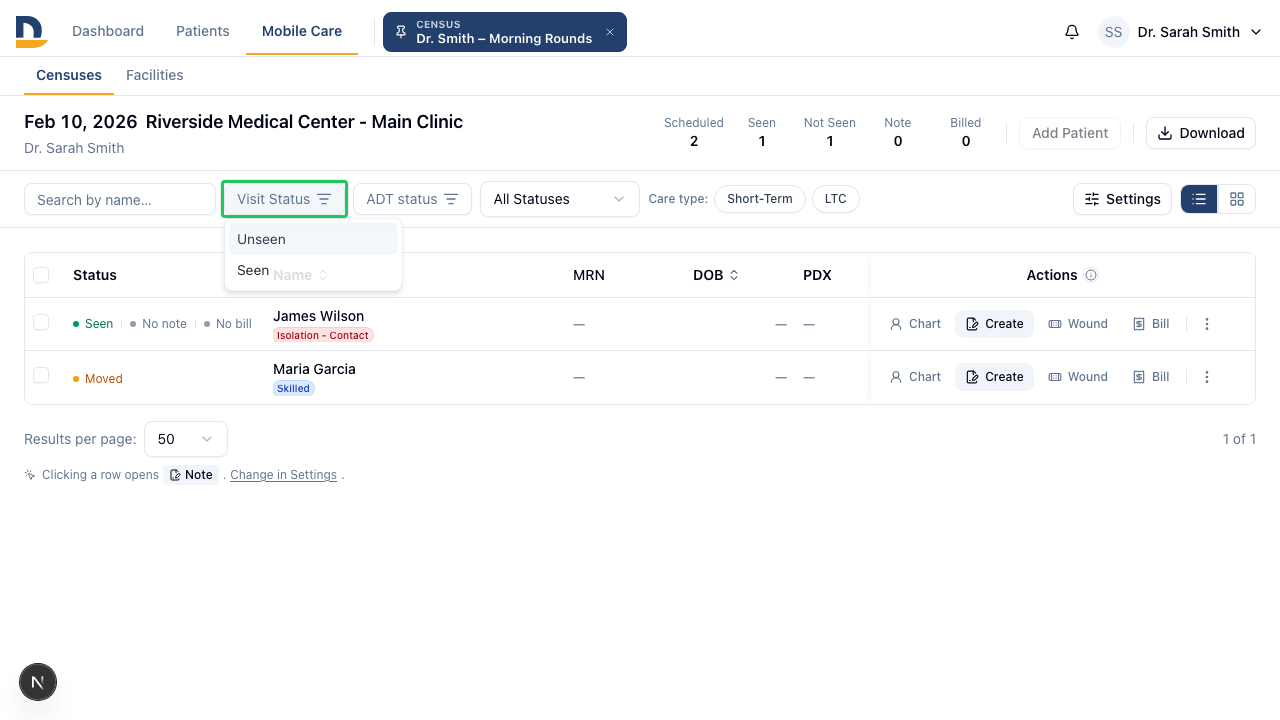Create a note for Maria Garcia
1280x720 pixels.
point(994,377)
